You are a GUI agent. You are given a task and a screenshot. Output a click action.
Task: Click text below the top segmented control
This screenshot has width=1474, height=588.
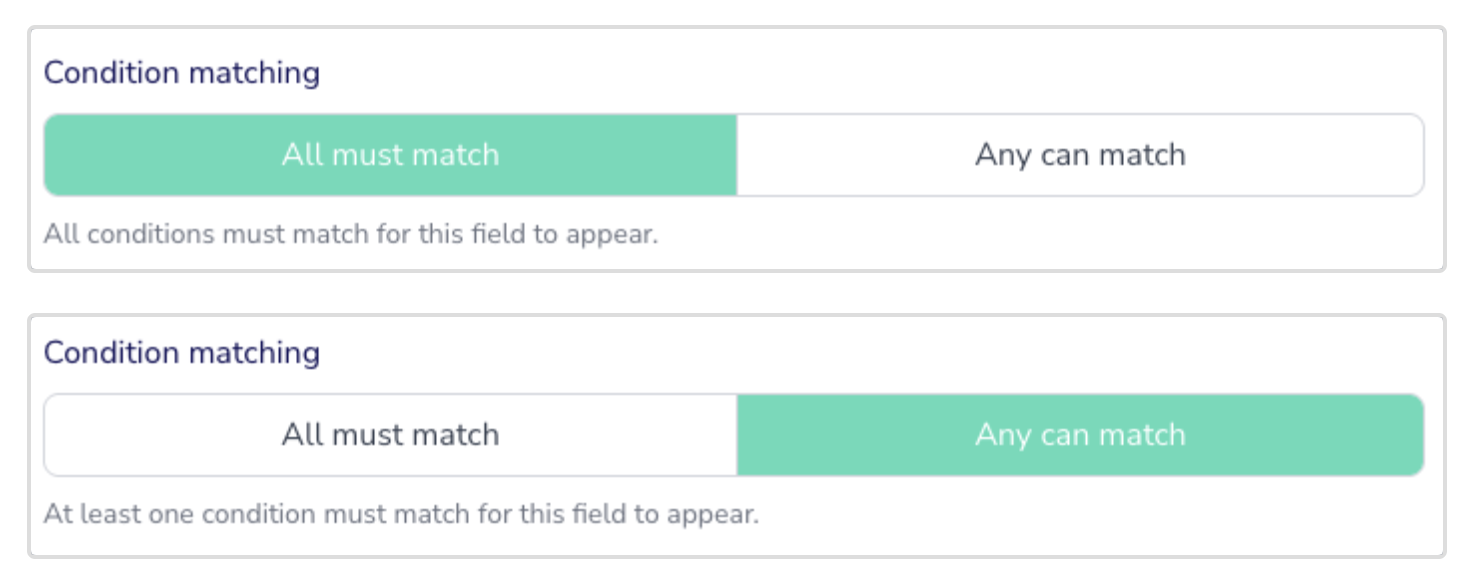[x=351, y=235]
